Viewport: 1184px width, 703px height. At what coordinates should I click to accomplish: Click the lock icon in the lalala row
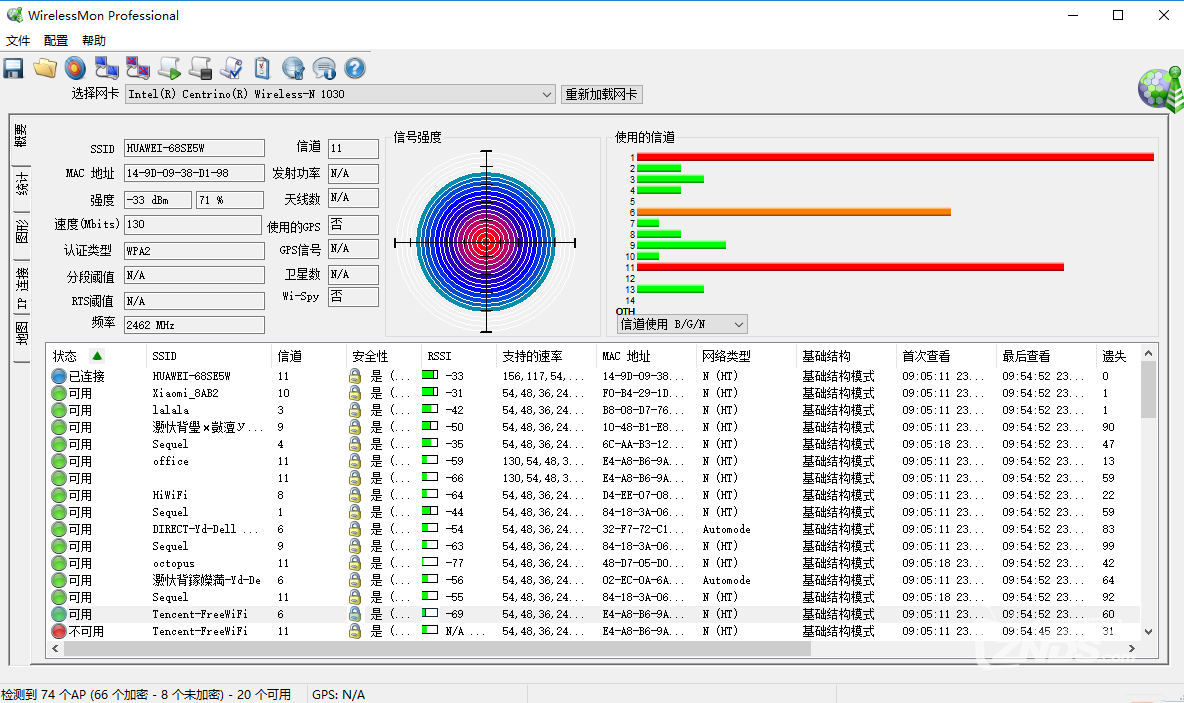click(x=355, y=410)
